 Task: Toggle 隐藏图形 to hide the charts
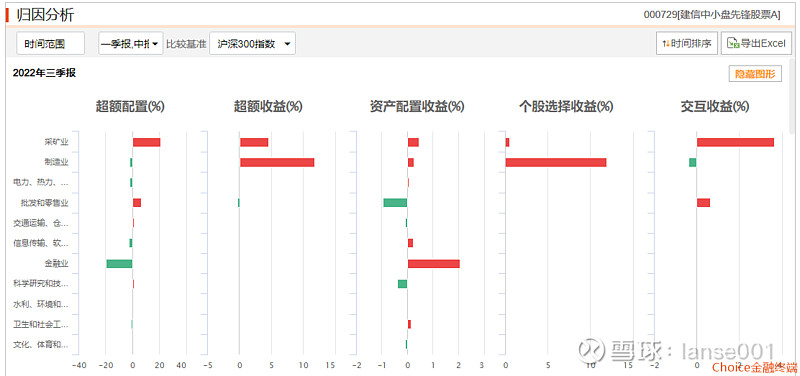[x=755, y=74]
